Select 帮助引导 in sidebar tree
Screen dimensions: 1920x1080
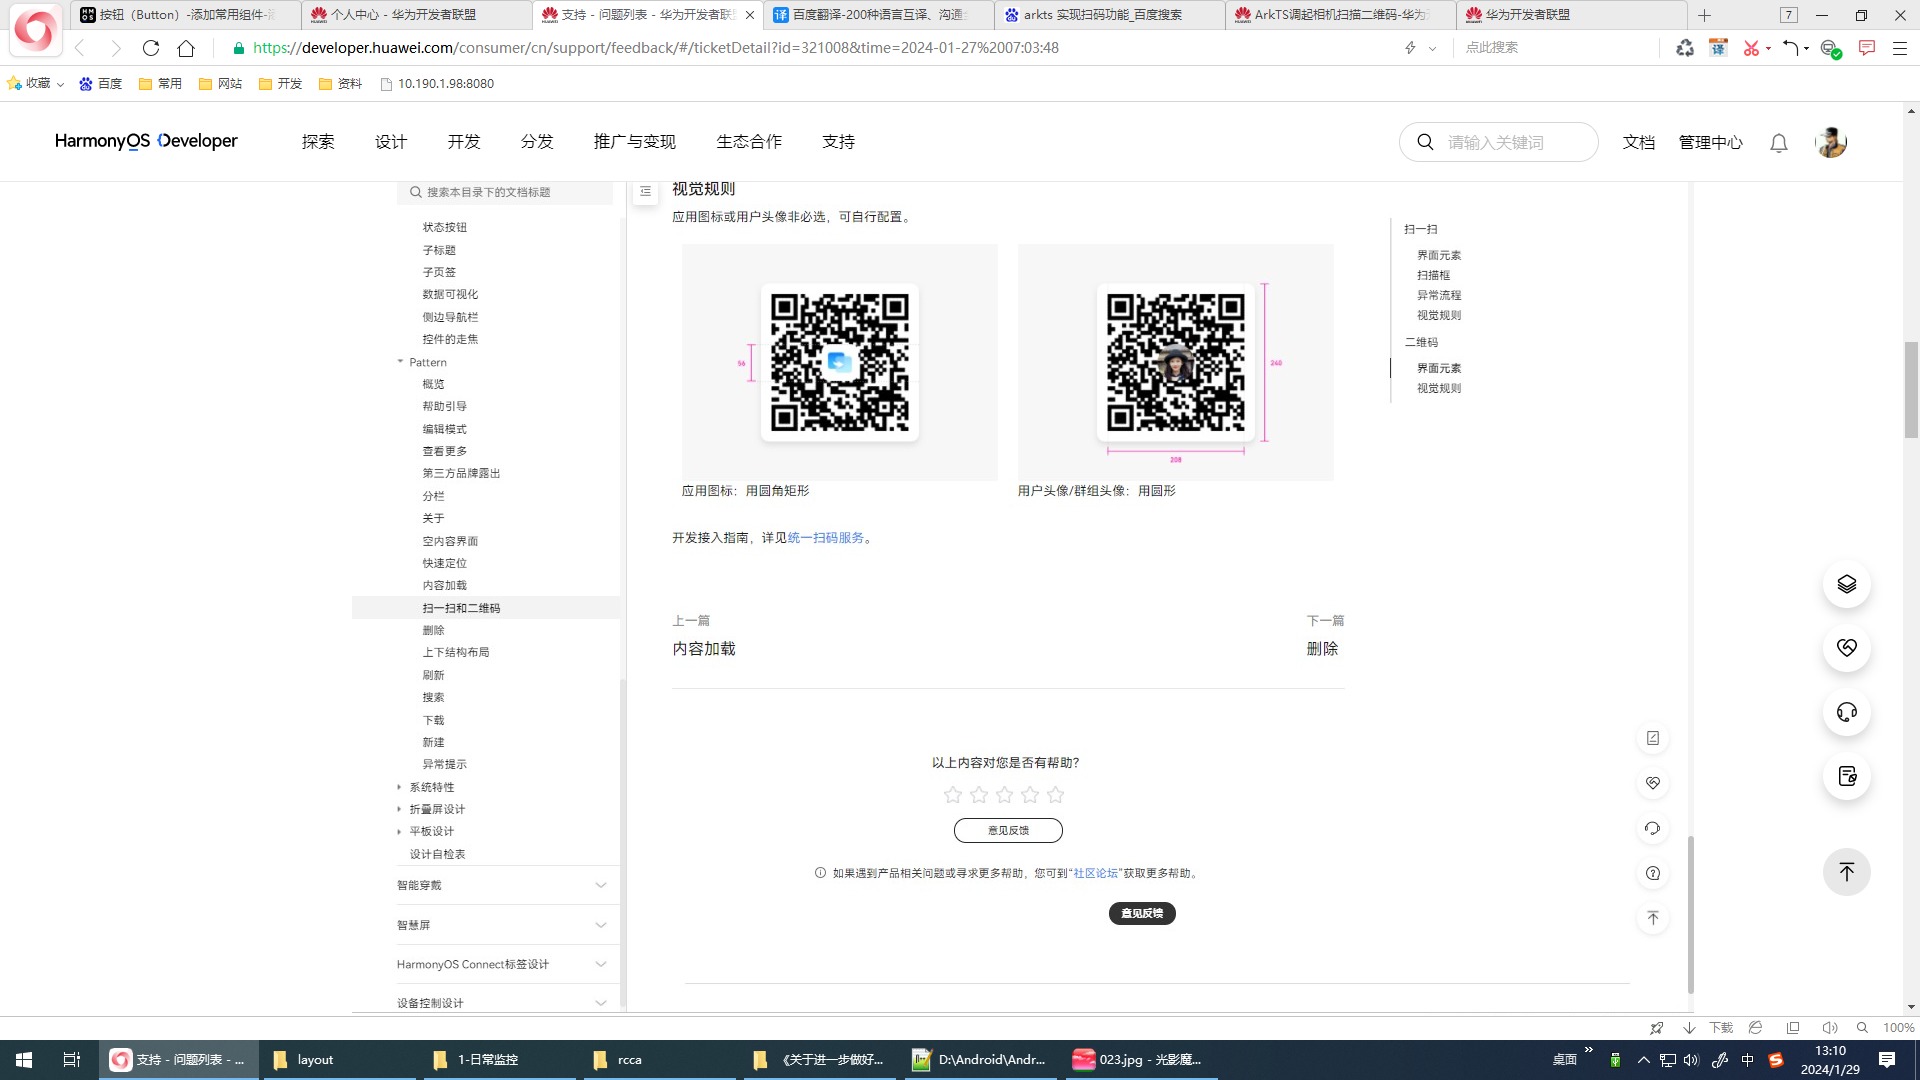click(444, 406)
